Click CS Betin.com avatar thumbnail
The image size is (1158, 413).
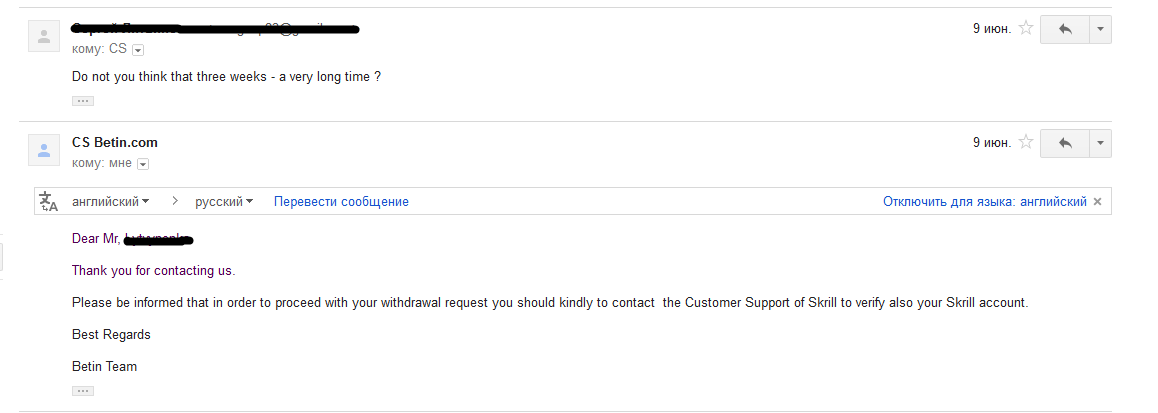(44, 150)
